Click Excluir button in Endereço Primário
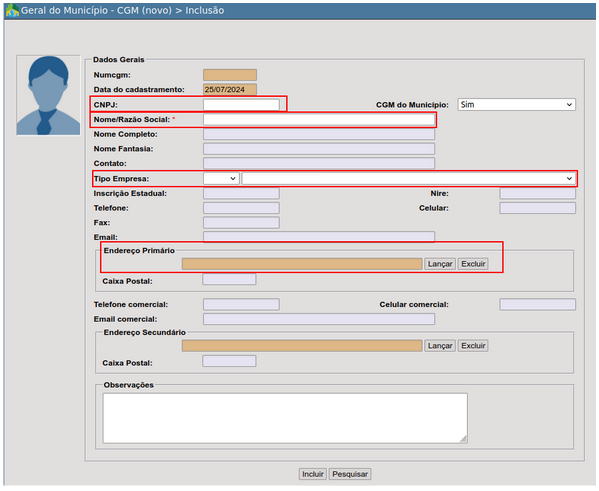The width and height of the screenshot is (599, 491). tap(473, 264)
